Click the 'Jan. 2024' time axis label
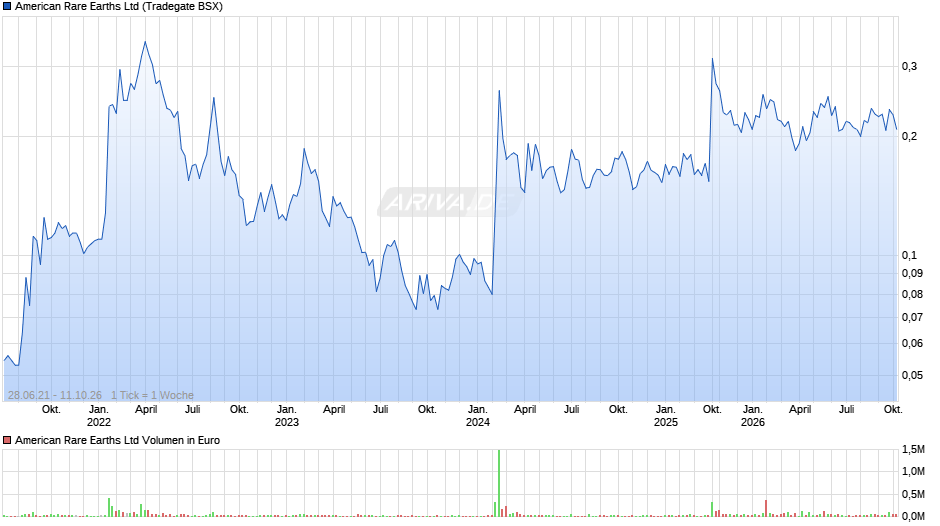 tap(478, 416)
